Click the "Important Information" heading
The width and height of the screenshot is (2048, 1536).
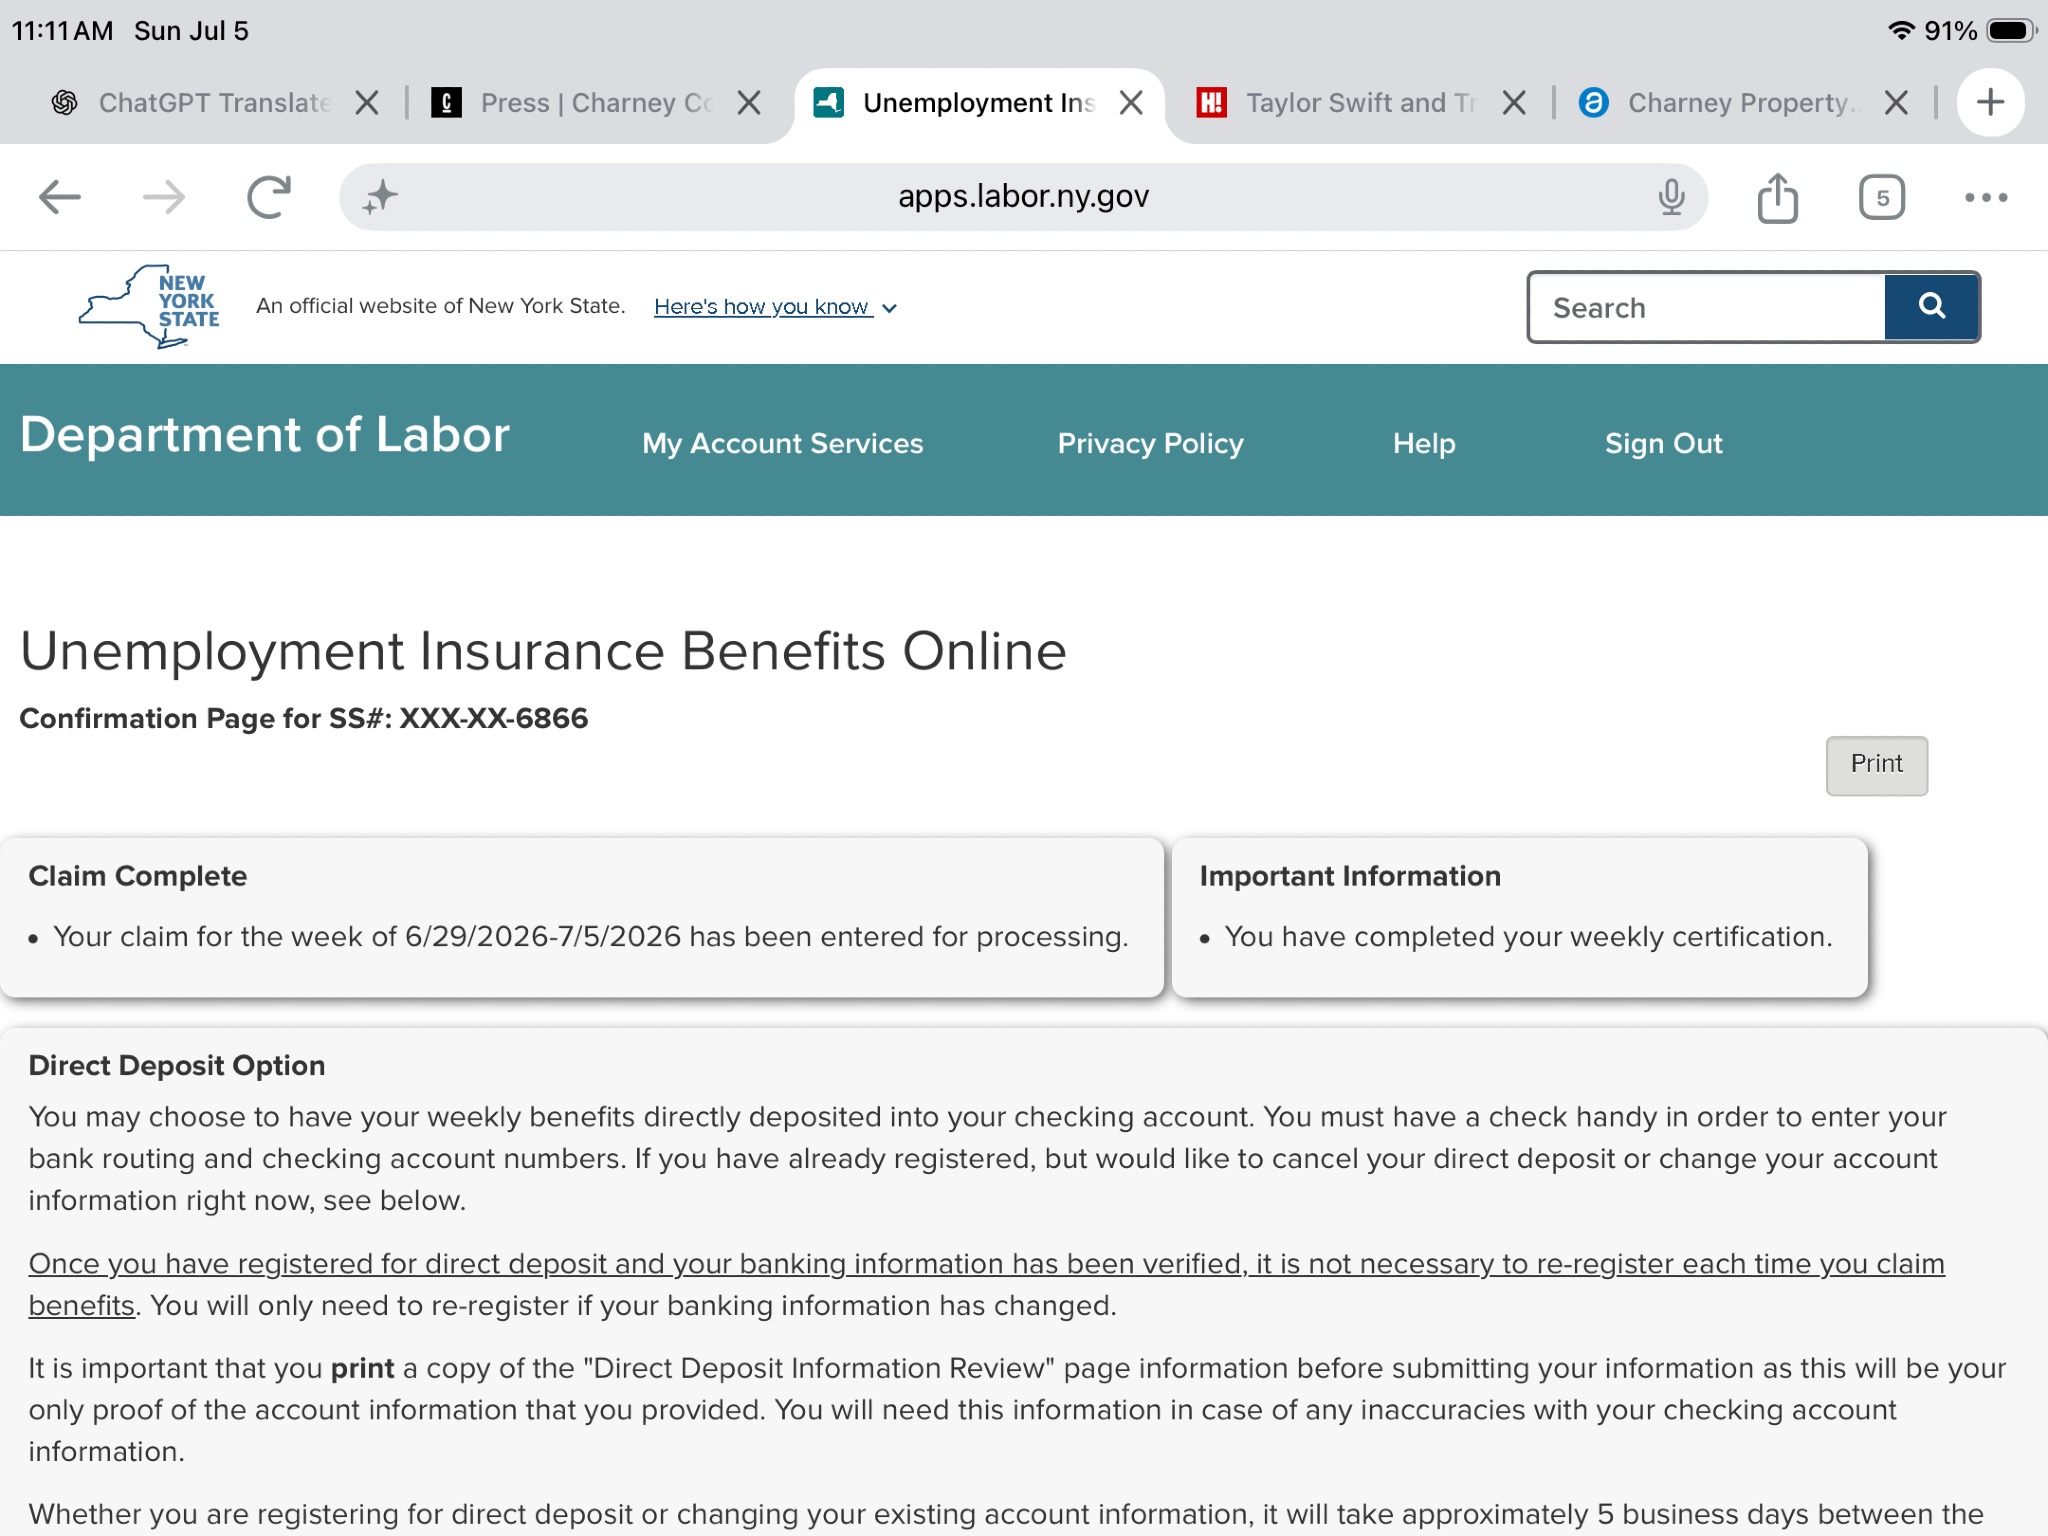click(1349, 876)
